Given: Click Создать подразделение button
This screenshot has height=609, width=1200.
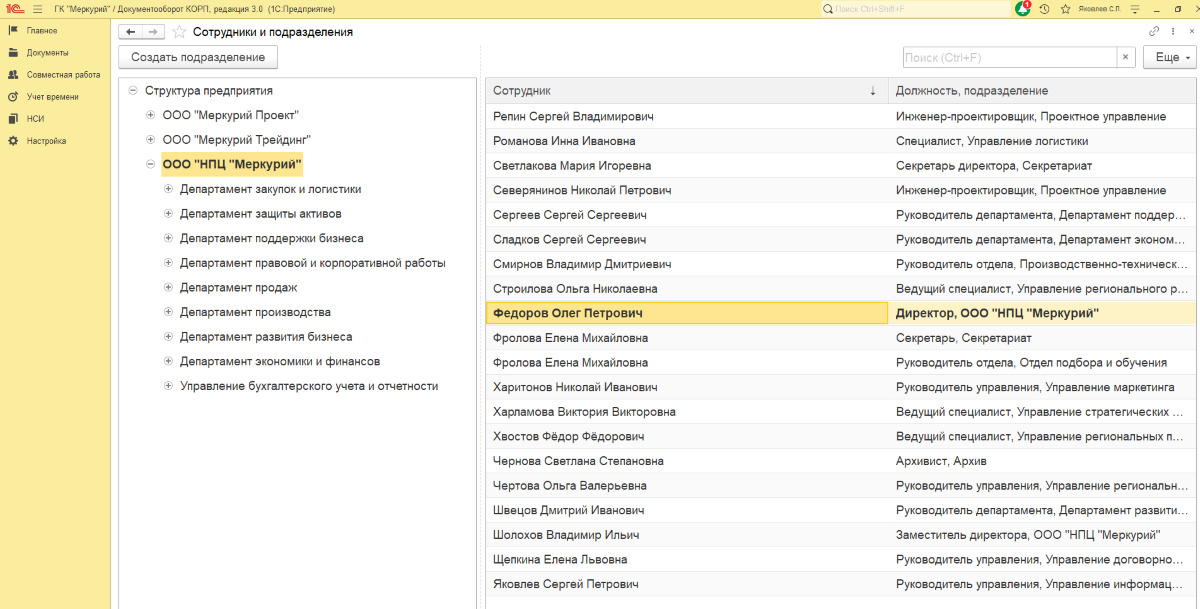Looking at the screenshot, I should [x=198, y=58].
